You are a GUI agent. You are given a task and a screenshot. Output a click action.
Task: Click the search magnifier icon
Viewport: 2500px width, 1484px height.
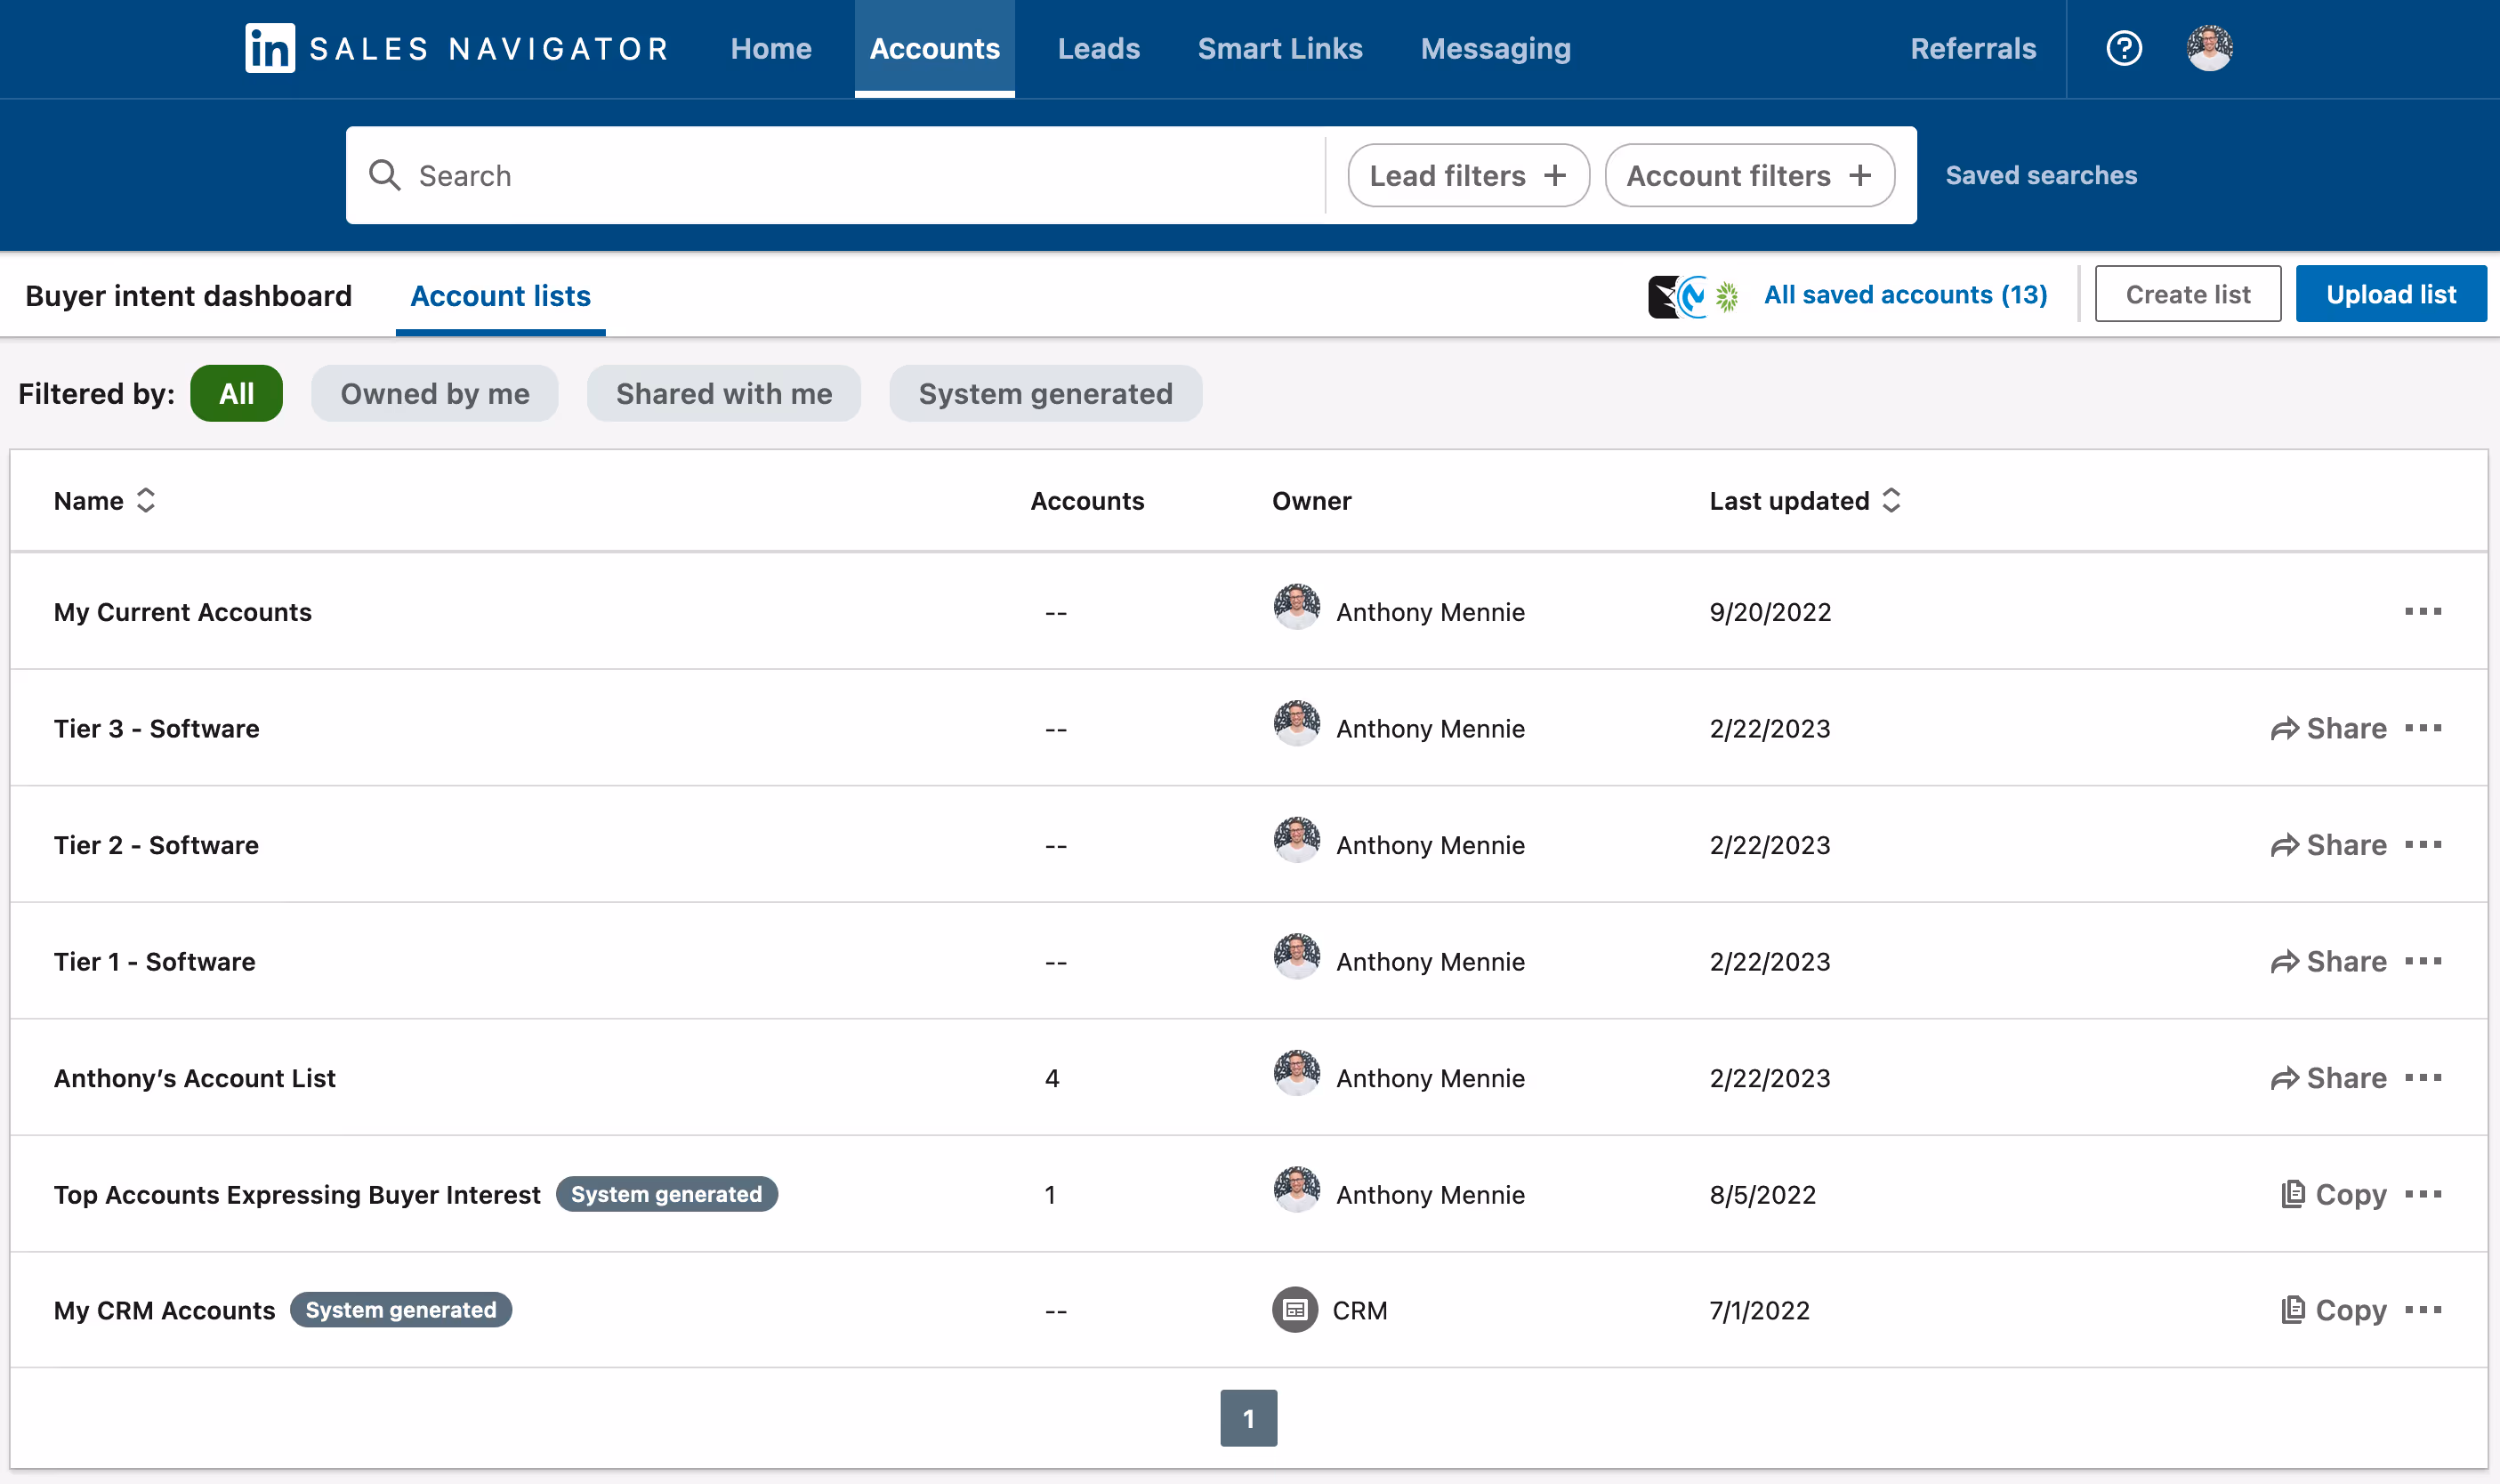point(385,175)
